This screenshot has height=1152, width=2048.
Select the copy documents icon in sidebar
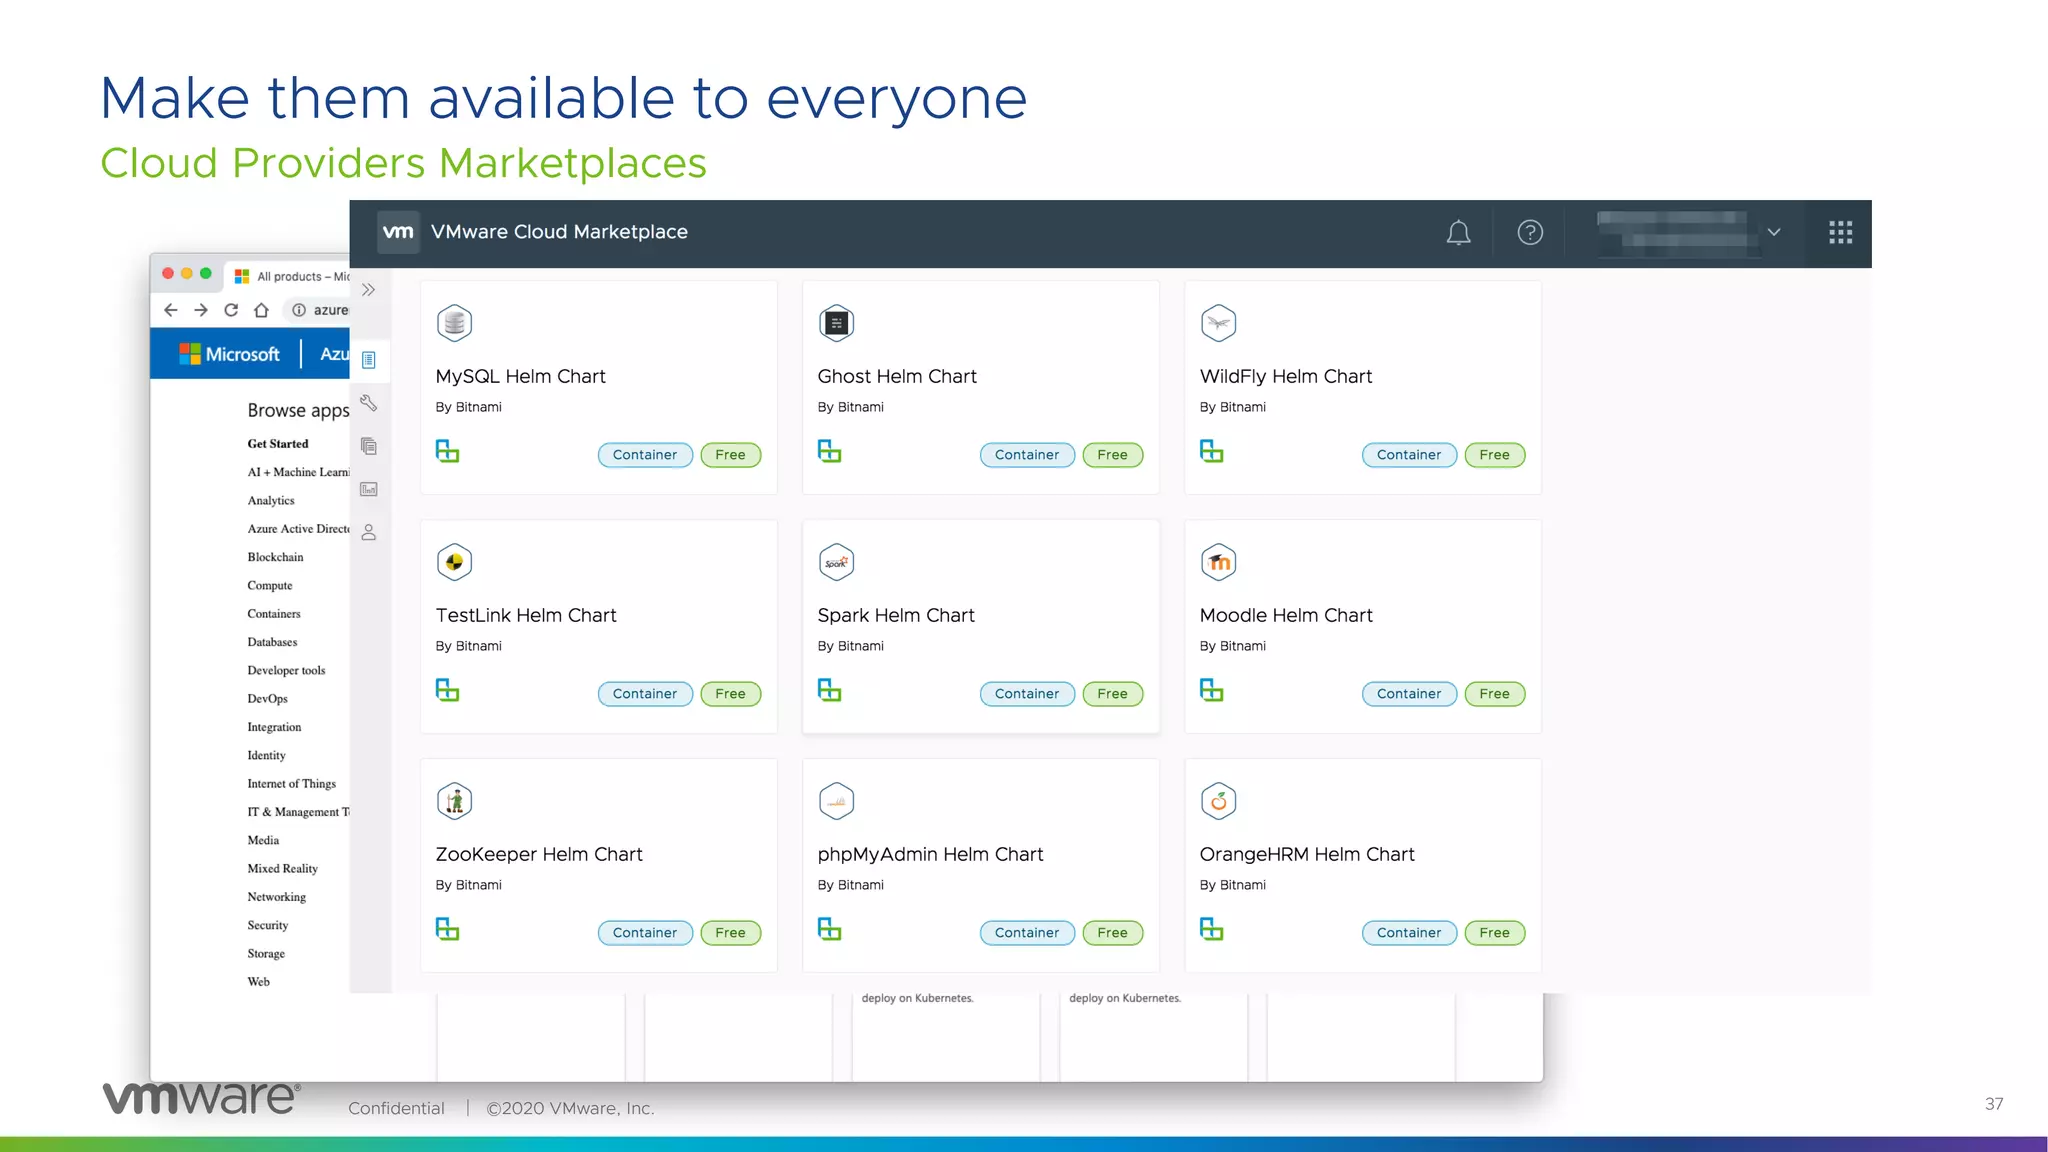[x=368, y=446]
